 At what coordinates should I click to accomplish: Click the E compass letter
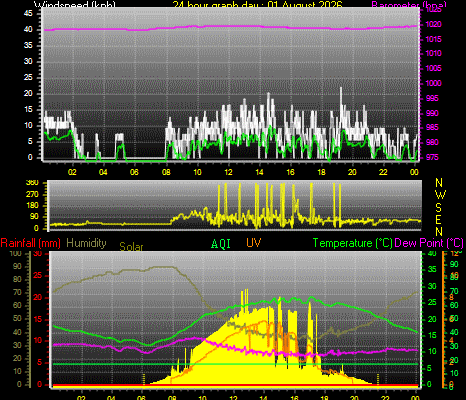point(439,220)
